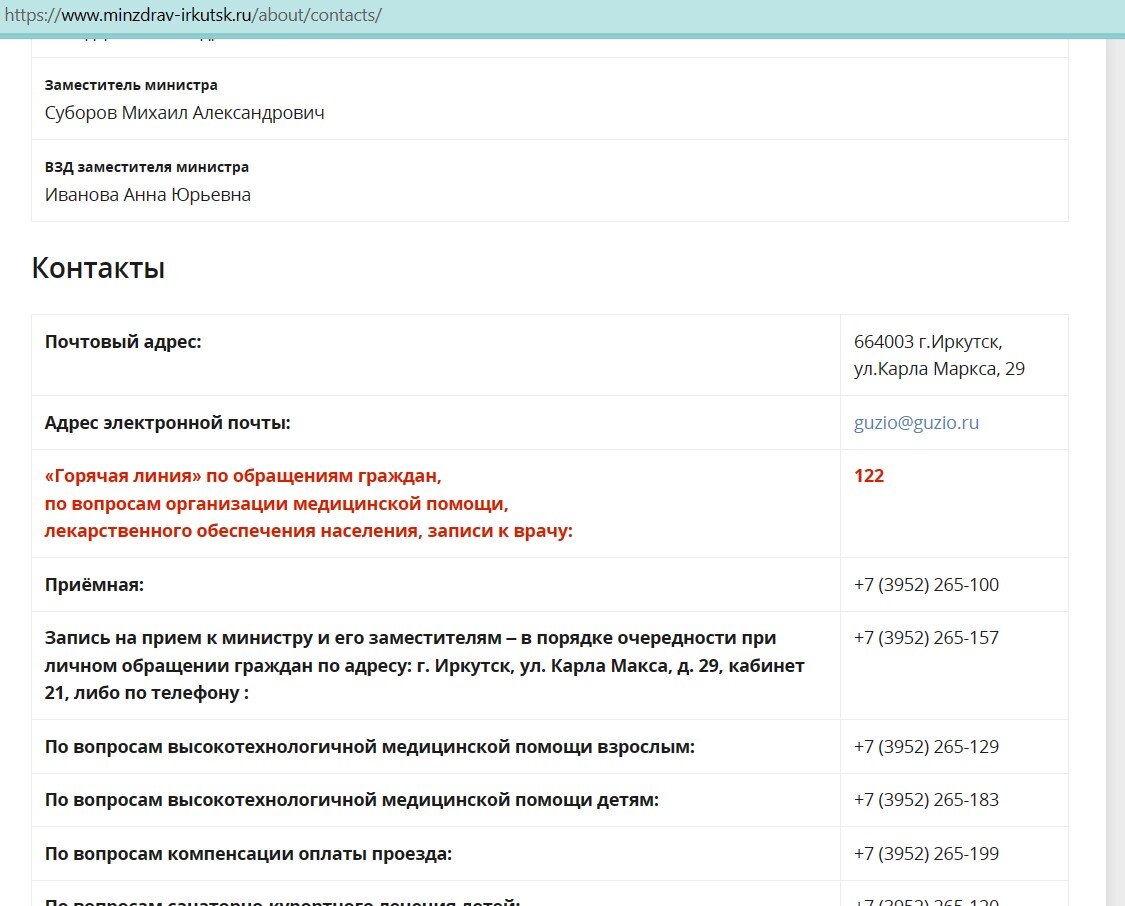Click the Приёмная label
The image size is (1125, 906).
click(x=94, y=585)
